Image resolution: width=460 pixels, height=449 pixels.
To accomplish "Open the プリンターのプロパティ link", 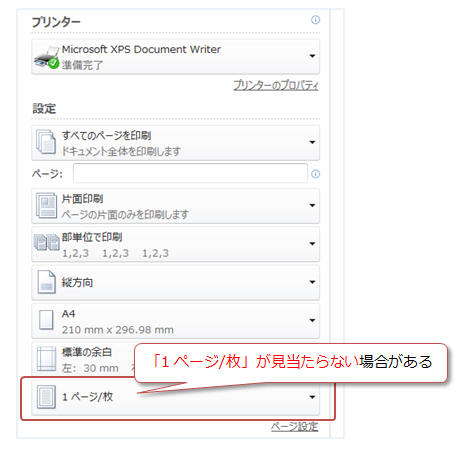I will click(x=276, y=85).
